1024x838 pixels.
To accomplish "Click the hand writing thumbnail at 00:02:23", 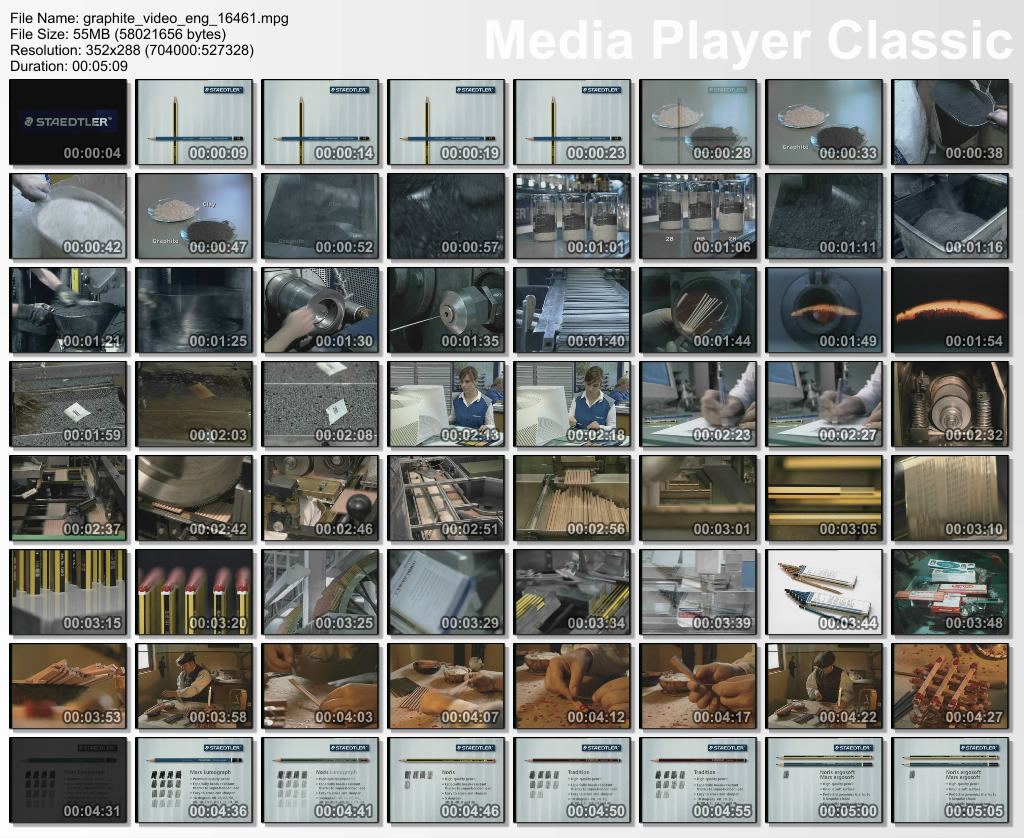I will (x=698, y=403).
